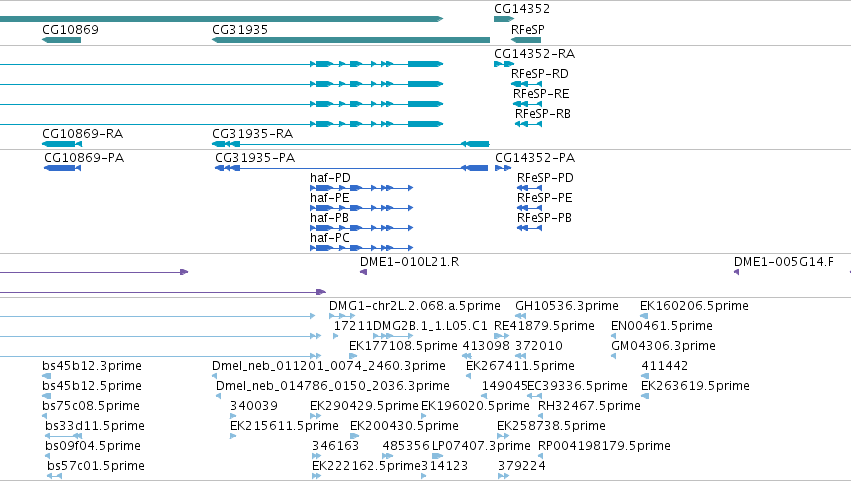Click the bs09f04.5prime label

93,447
